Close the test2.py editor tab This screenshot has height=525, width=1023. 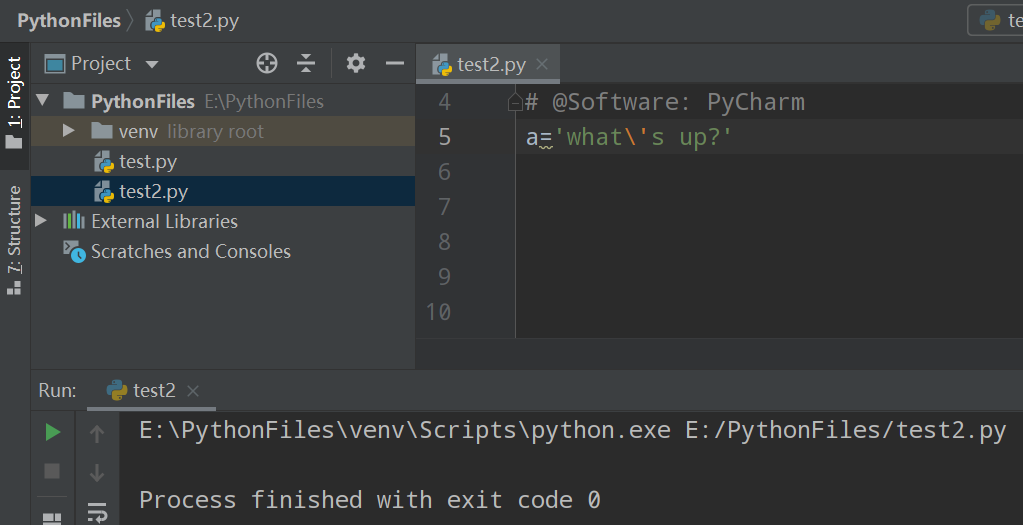tap(542, 64)
